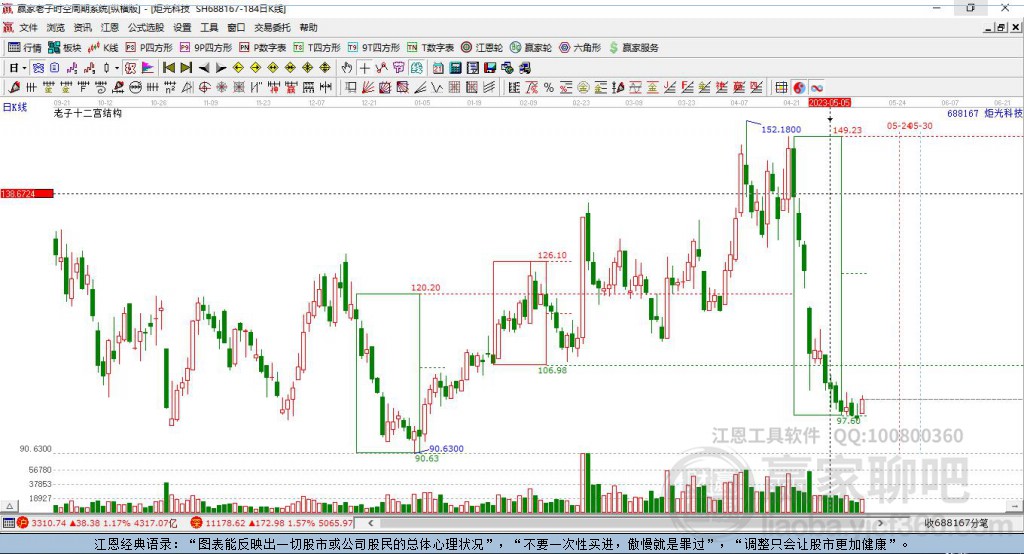Open the 交易委托 menu
Image resolution: width=1024 pixels, height=554 pixels.
coord(272,27)
